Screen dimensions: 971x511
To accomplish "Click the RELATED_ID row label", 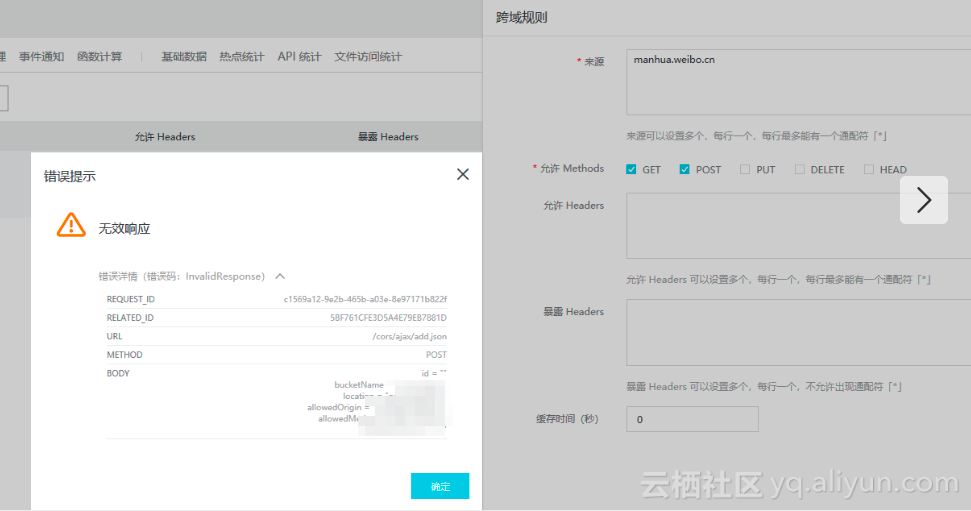I will [130, 318].
